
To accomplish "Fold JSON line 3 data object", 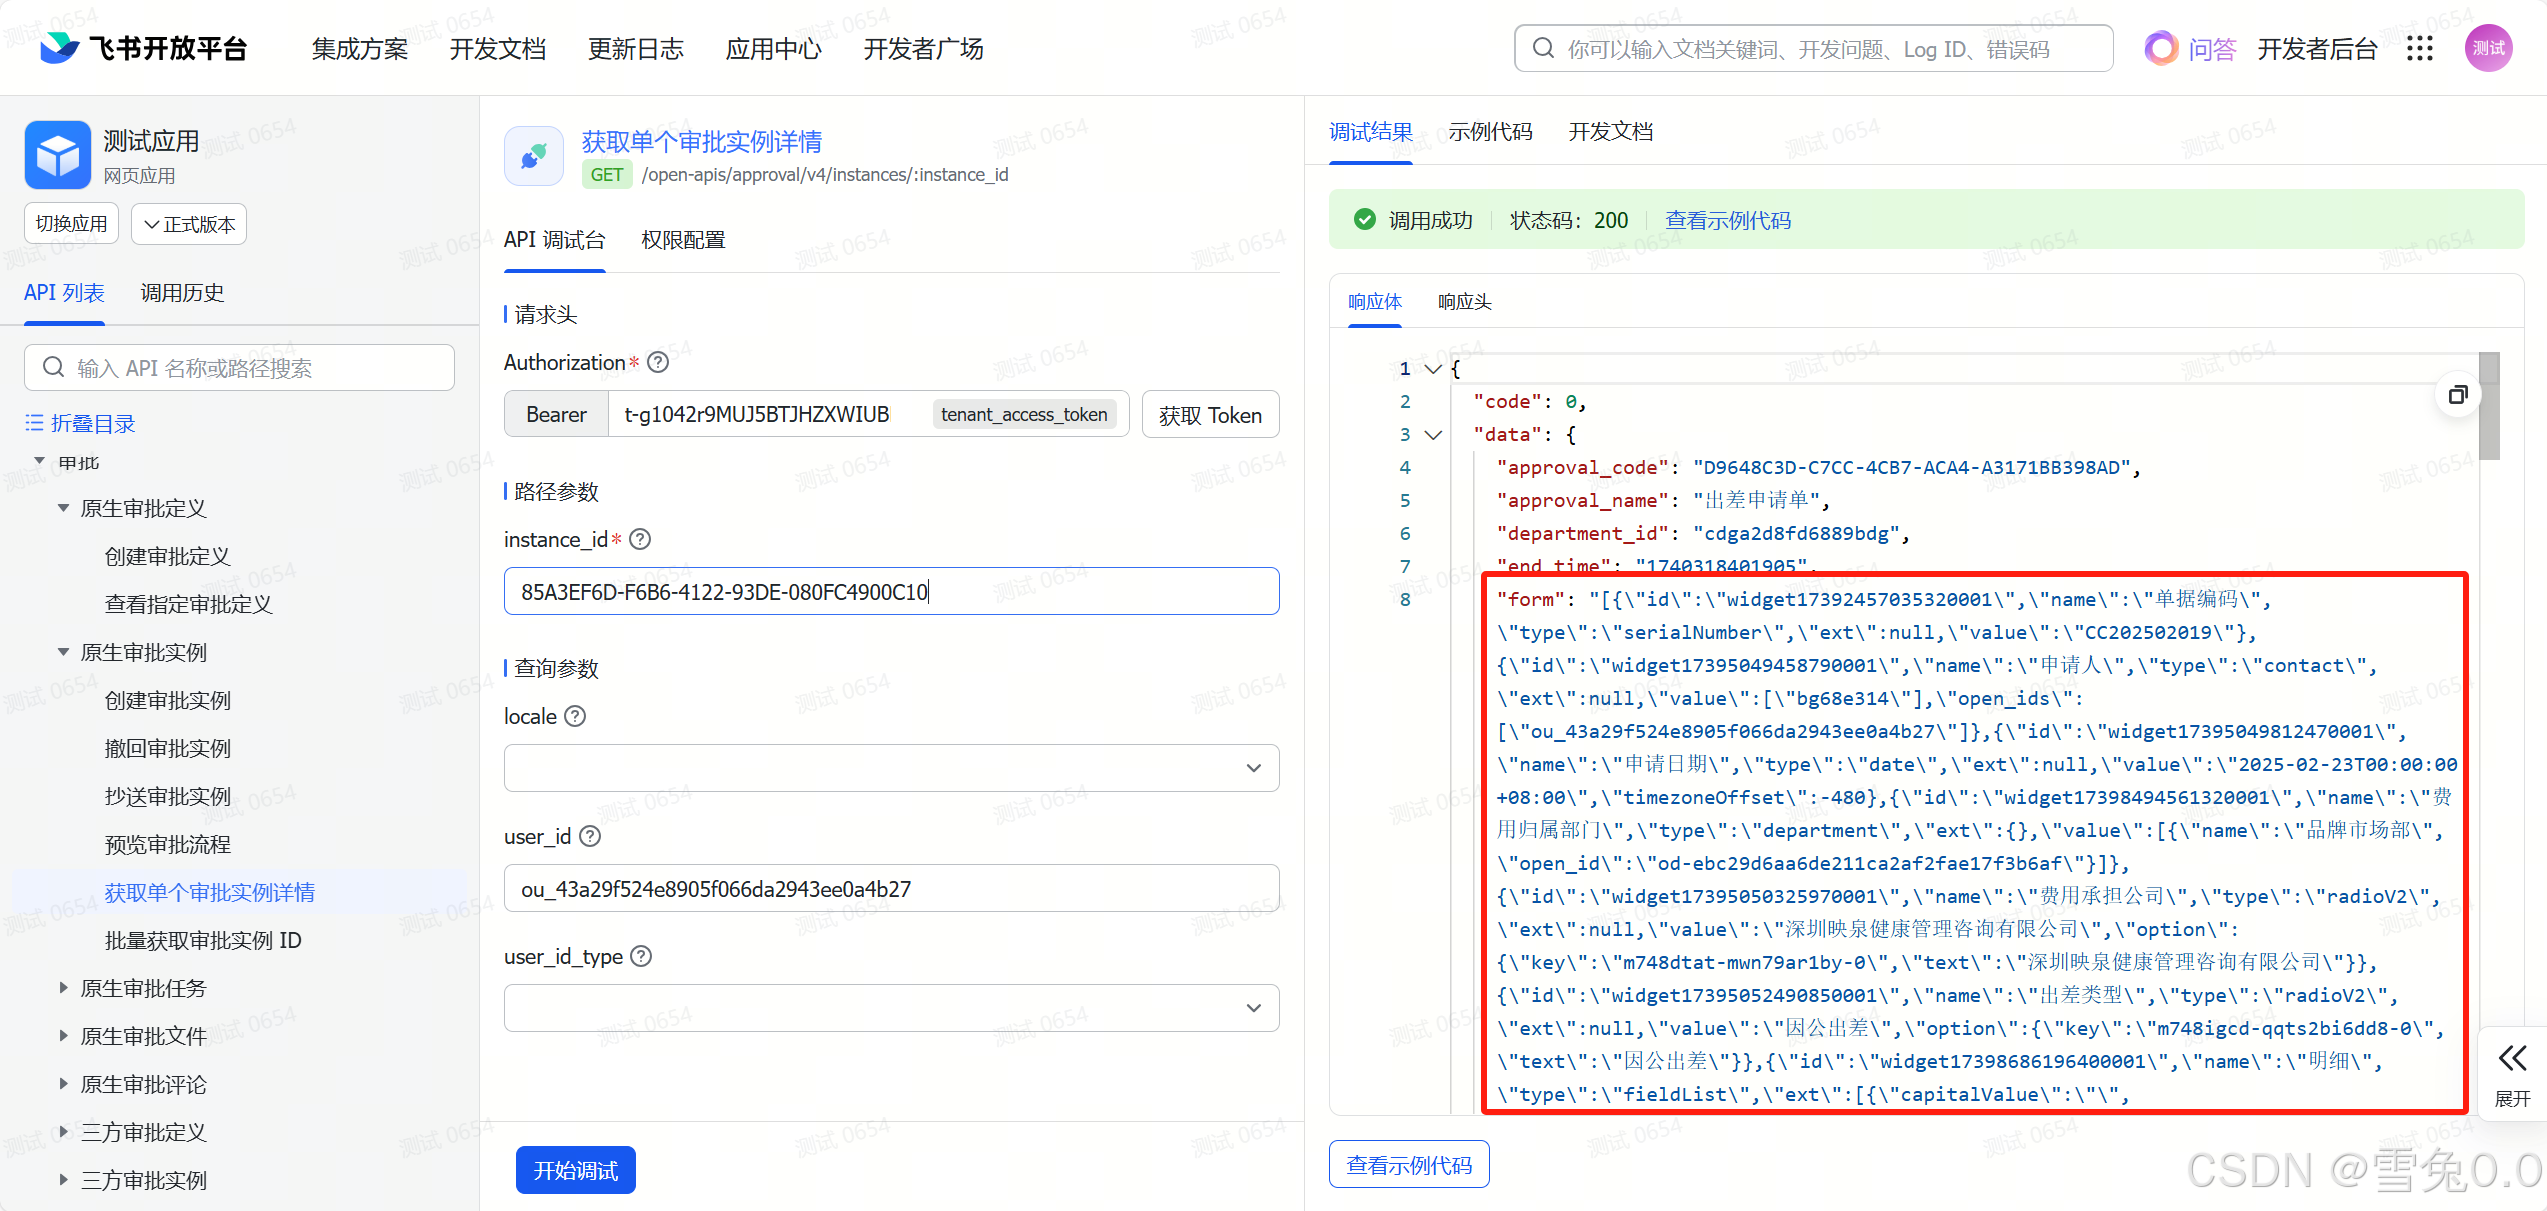I will click(1433, 435).
